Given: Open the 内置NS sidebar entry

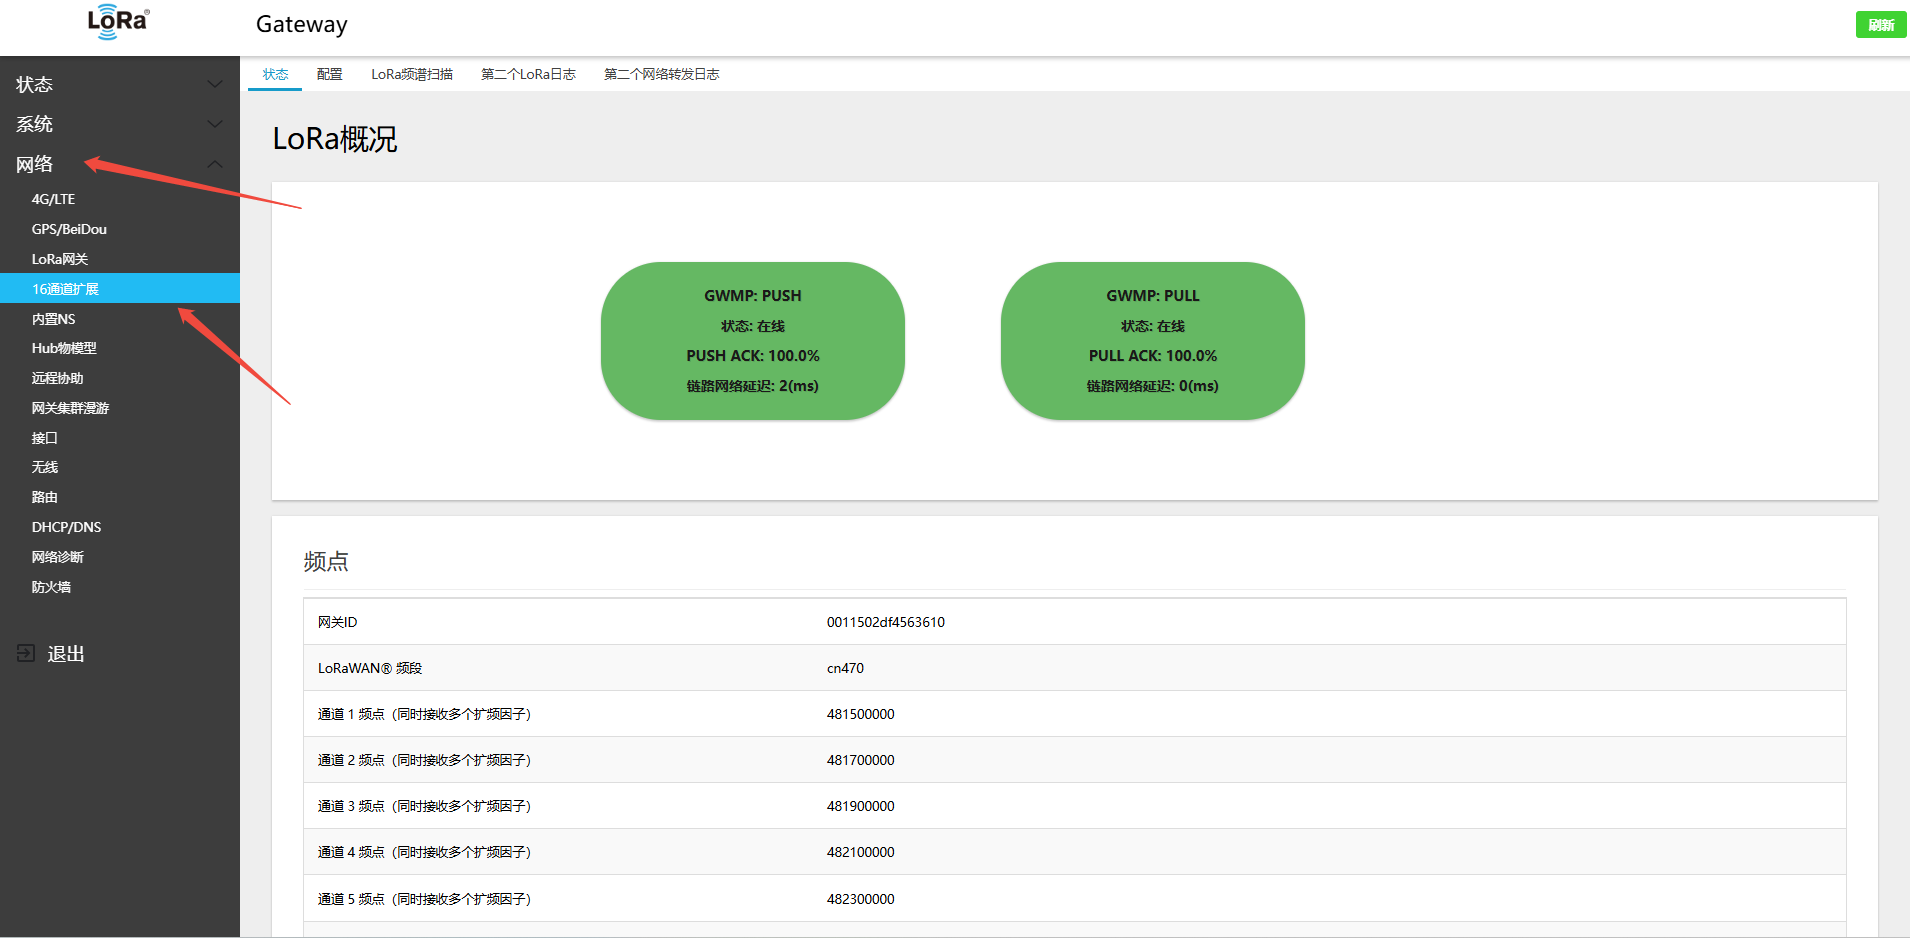Looking at the screenshot, I should coord(53,319).
